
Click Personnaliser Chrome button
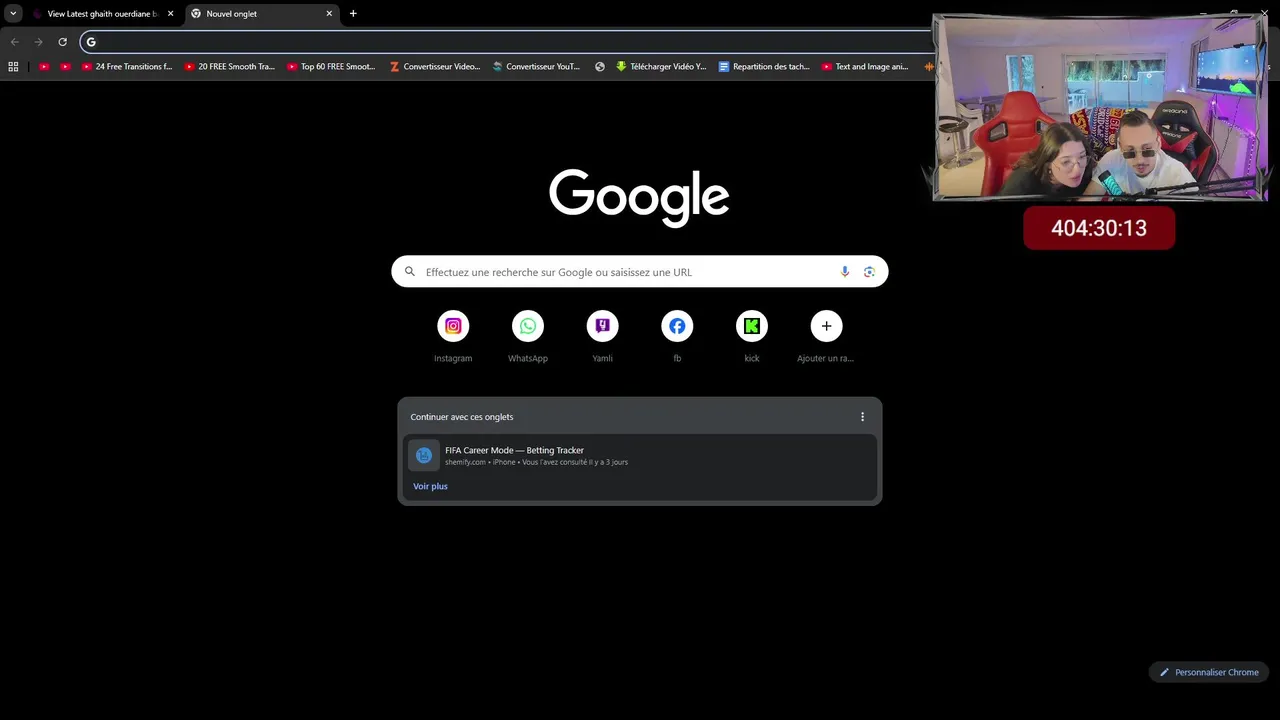tap(1209, 672)
